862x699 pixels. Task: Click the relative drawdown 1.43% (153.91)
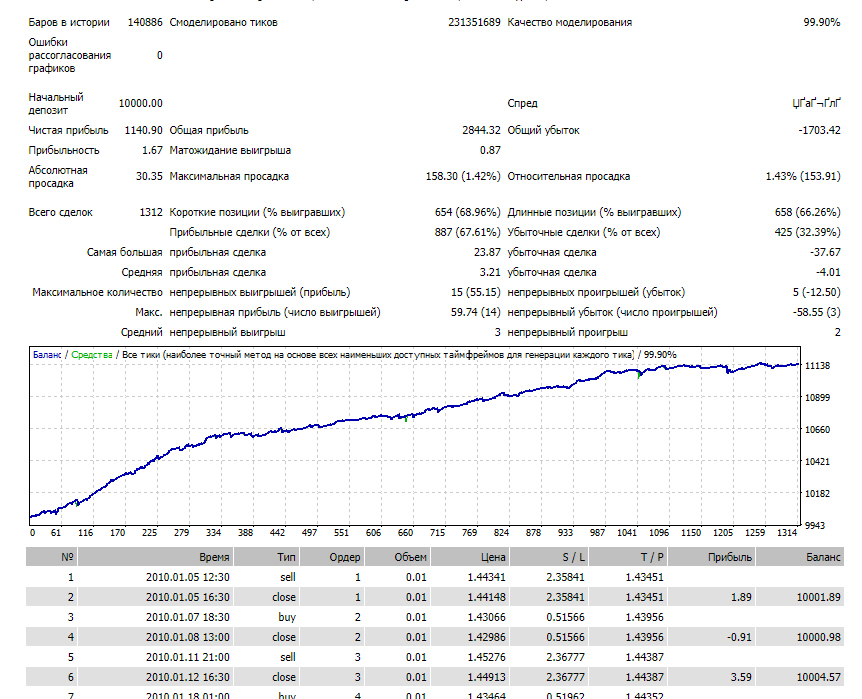803,177
